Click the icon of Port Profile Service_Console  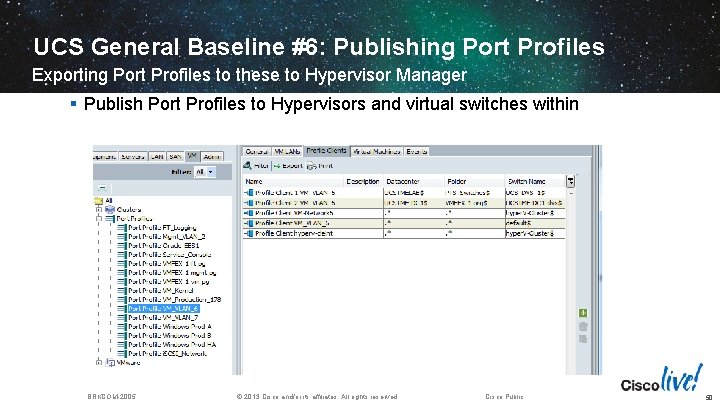122,254
